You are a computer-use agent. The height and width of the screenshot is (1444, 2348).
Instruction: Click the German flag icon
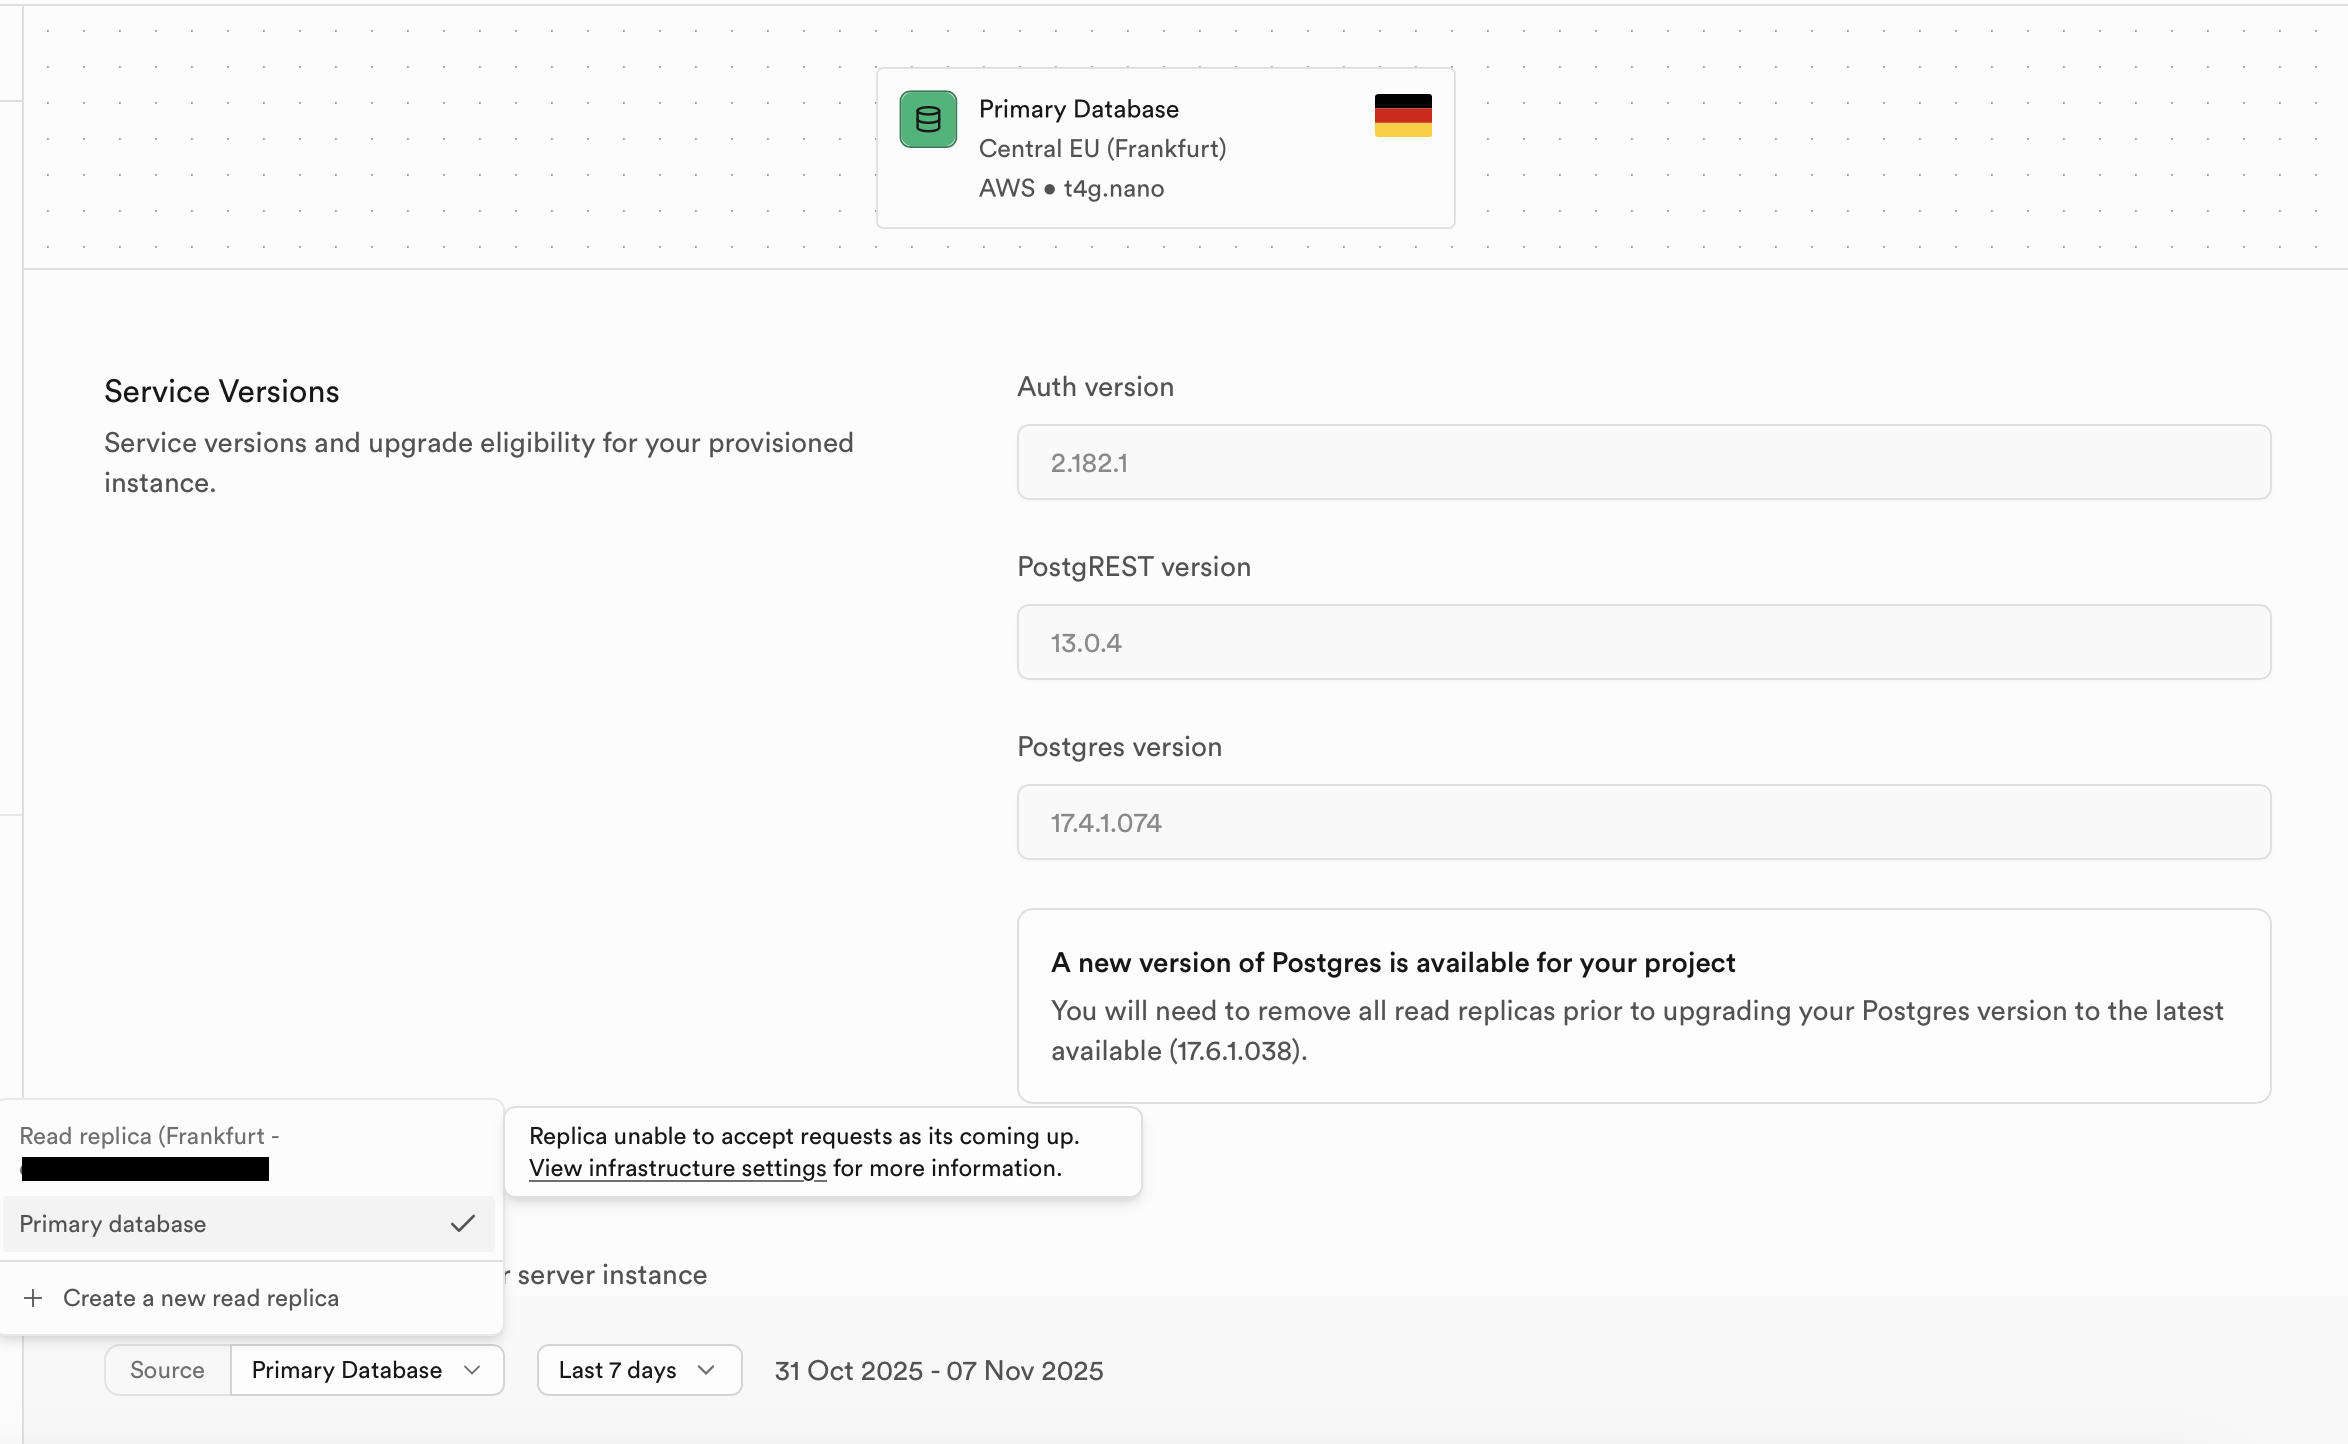tap(1403, 115)
